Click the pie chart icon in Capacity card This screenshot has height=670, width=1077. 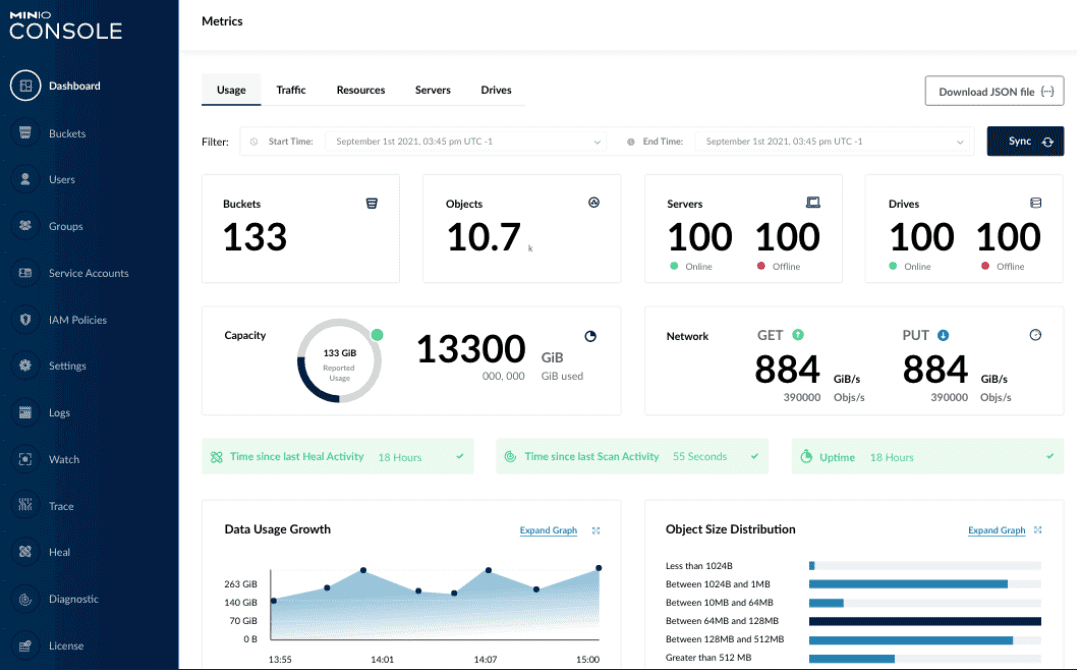590,337
